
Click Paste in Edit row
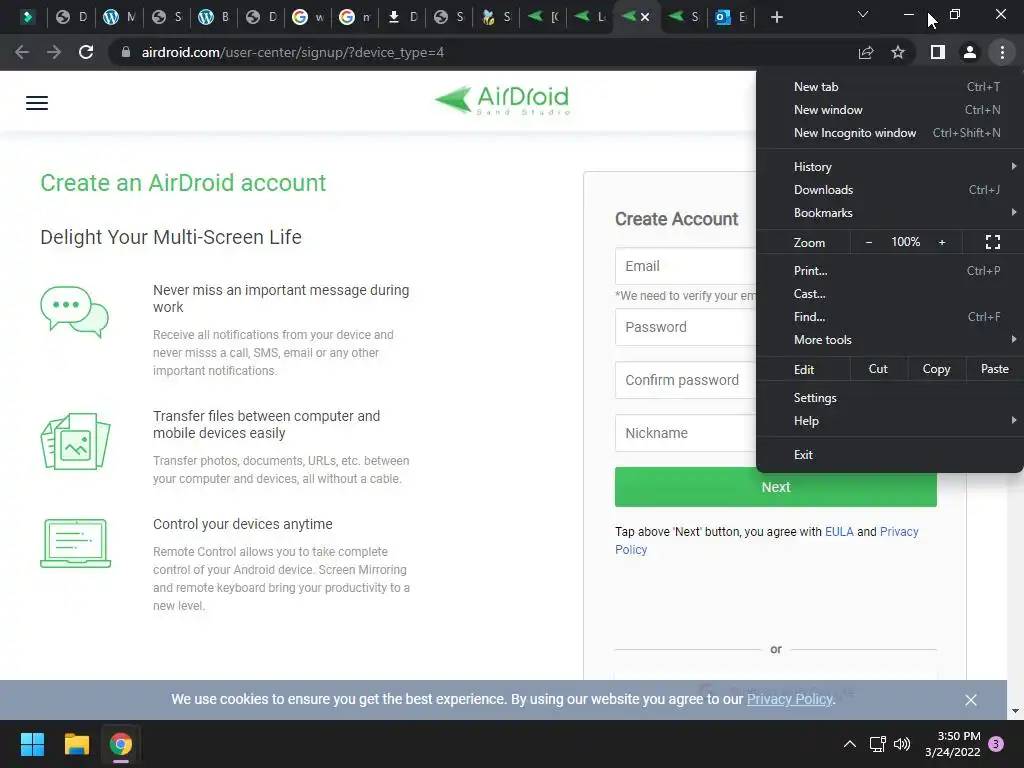point(994,369)
